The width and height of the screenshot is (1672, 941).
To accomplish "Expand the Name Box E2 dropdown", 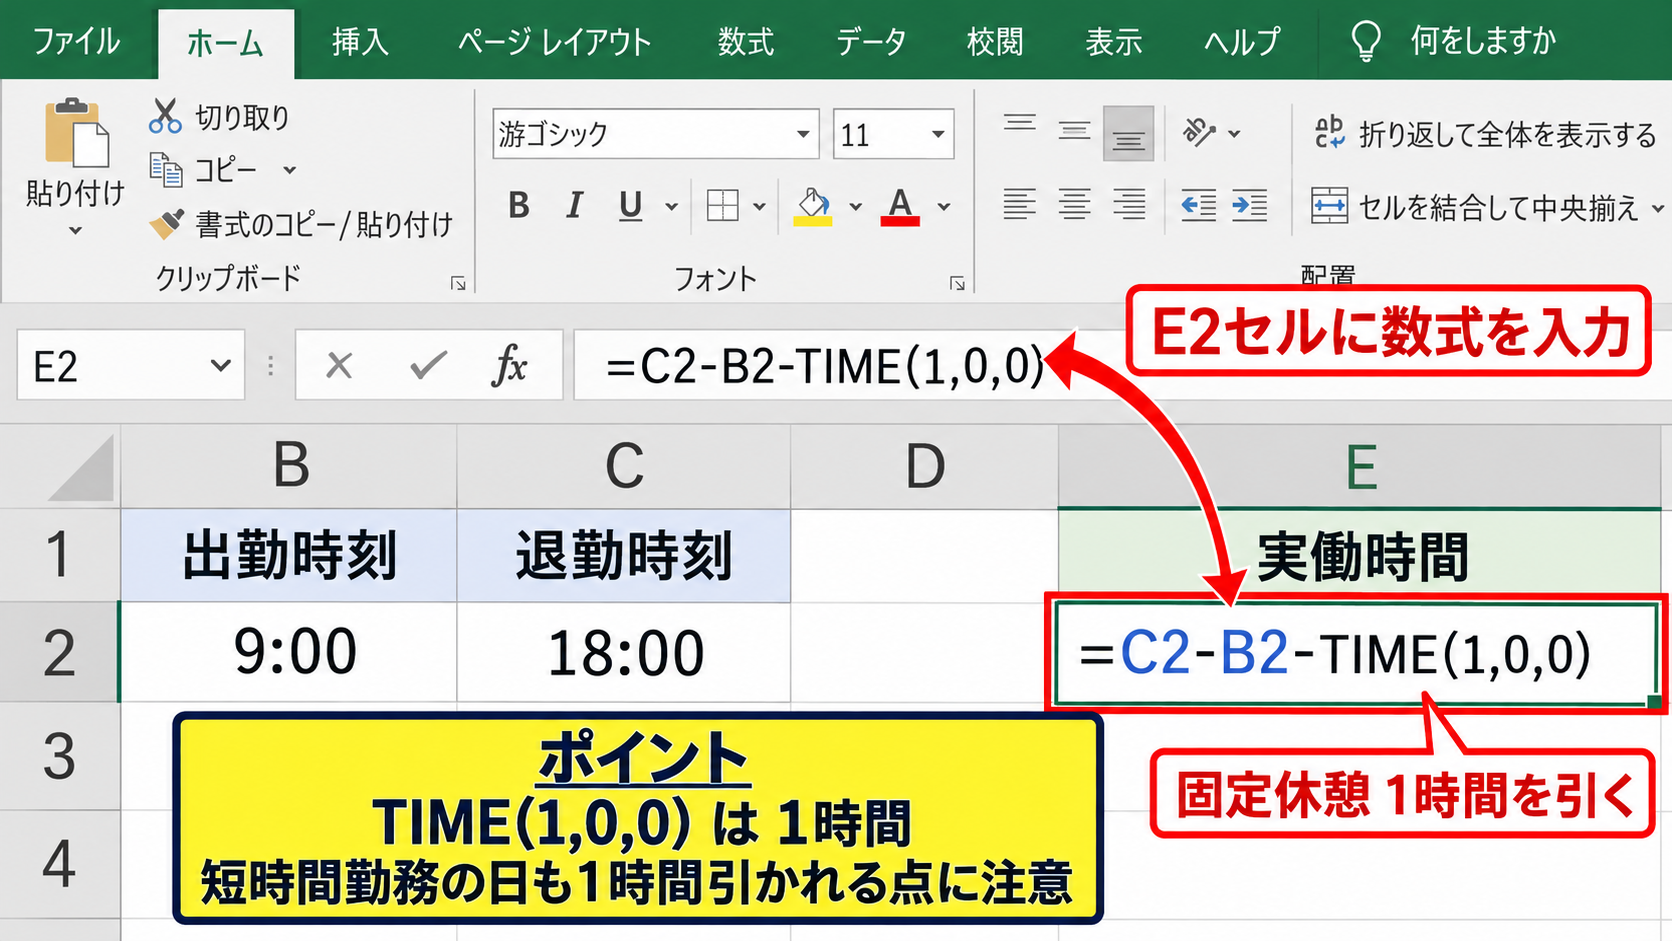I will click(x=221, y=366).
